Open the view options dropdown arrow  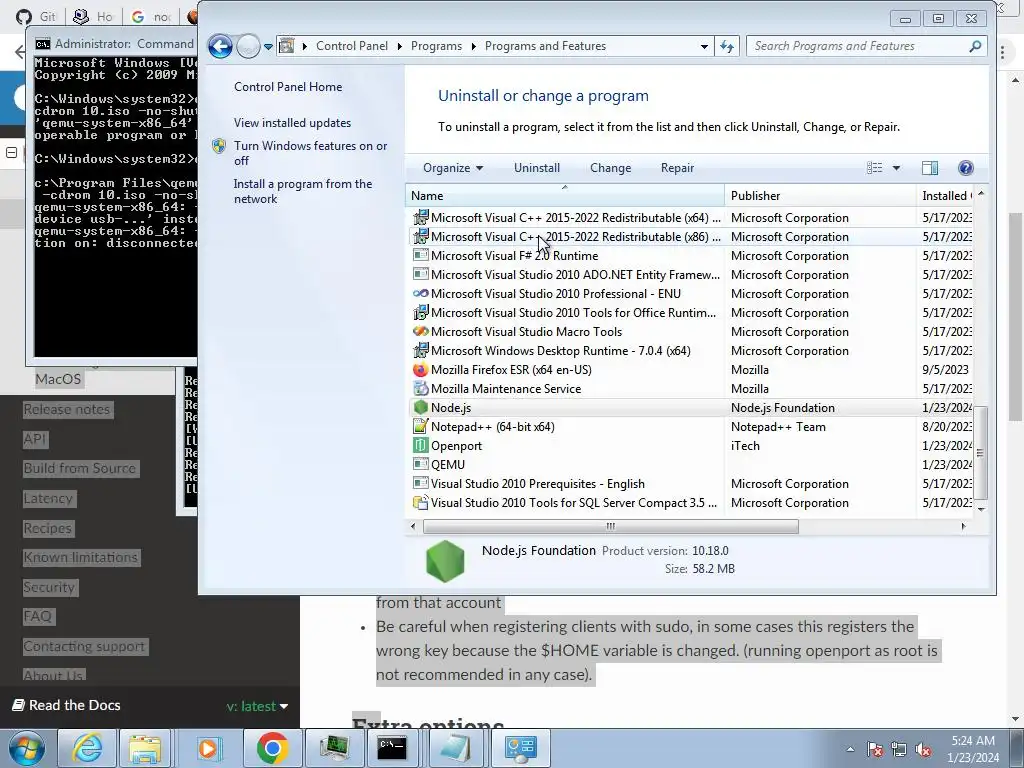pos(896,168)
